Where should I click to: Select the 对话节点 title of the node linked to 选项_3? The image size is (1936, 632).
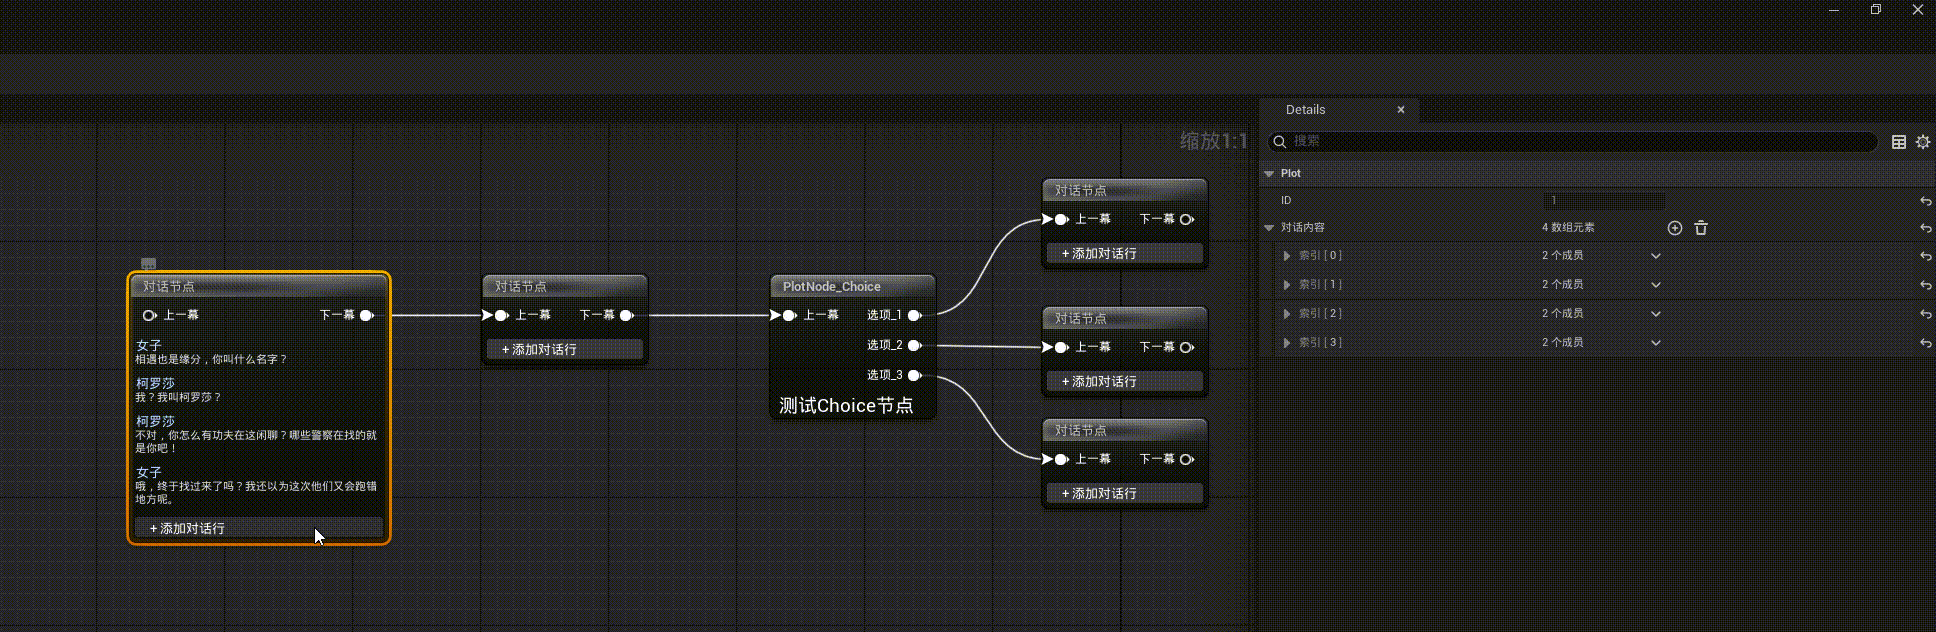pyautogui.click(x=1081, y=430)
